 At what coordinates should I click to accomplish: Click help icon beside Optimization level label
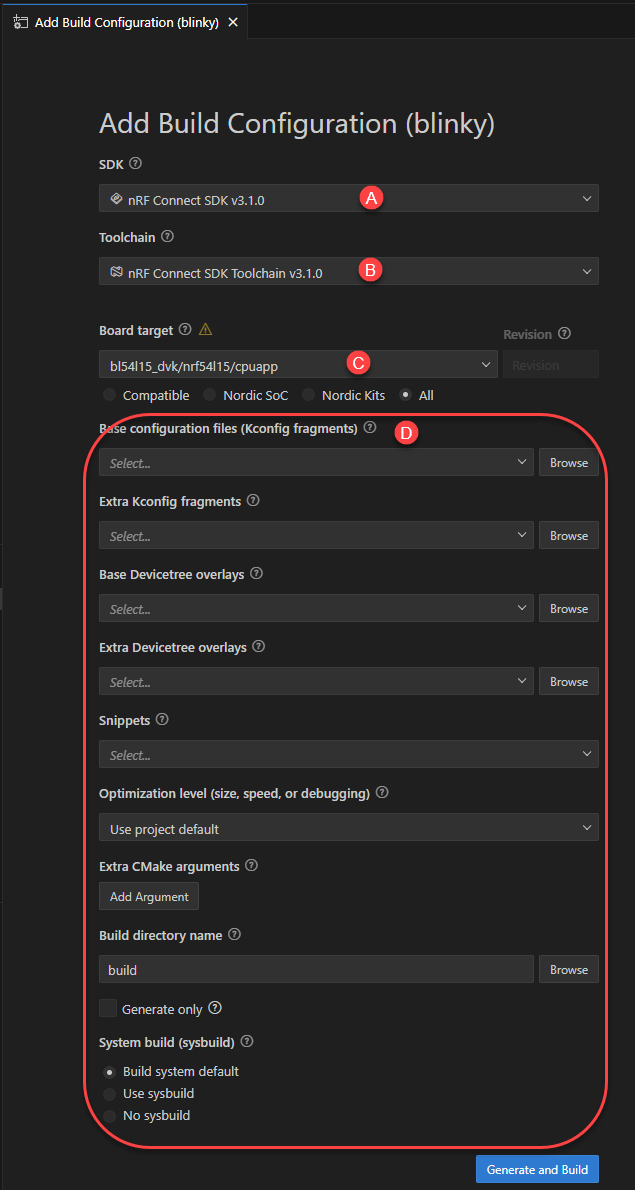[382, 792]
